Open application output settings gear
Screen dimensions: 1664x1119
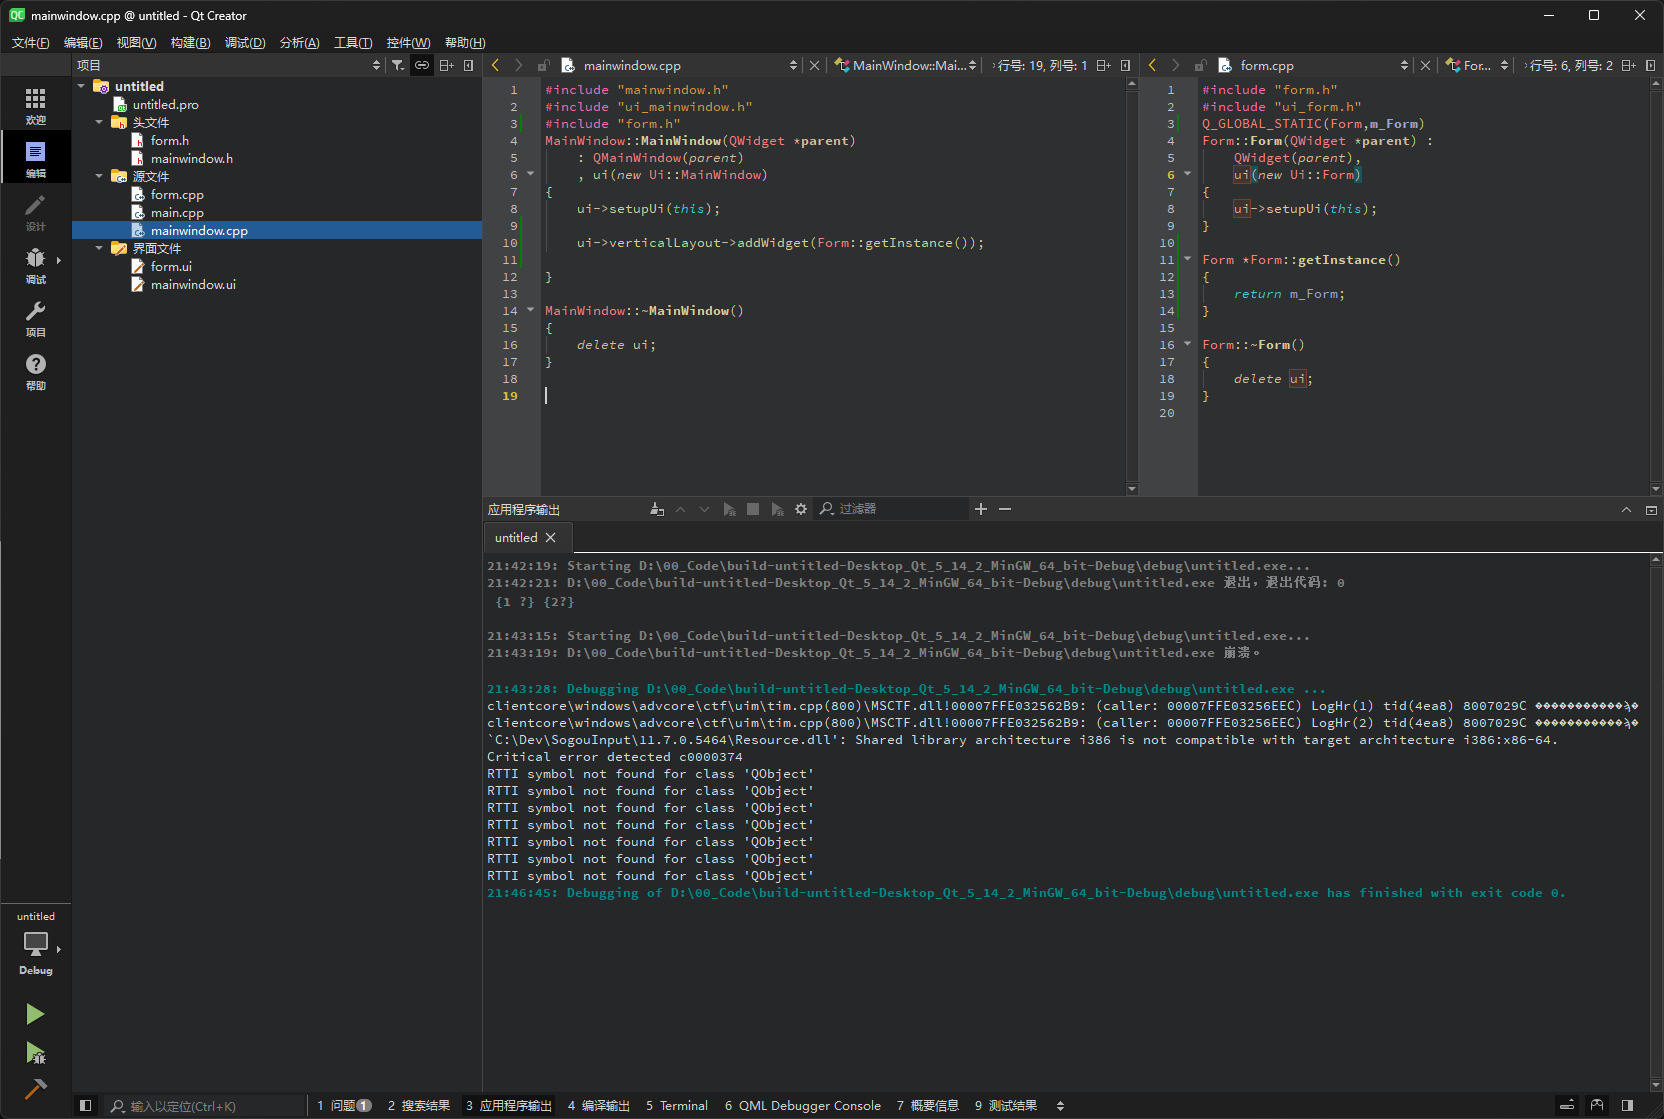801,509
